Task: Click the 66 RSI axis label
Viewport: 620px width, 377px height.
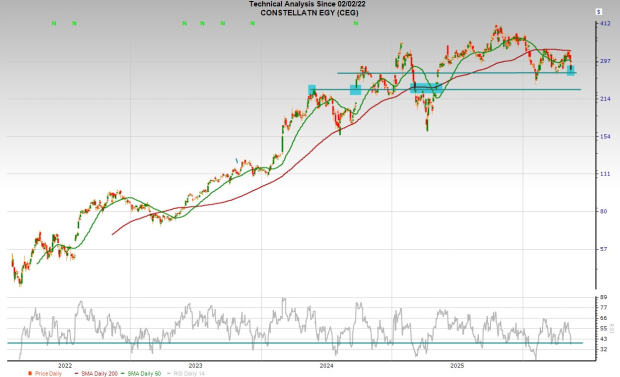Action: (603, 318)
